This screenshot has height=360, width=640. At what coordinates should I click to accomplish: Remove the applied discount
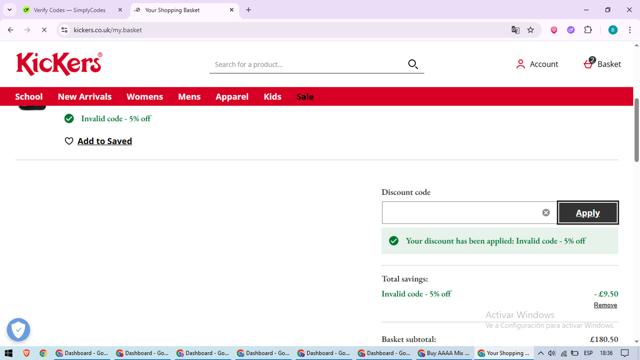pyautogui.click(x=605, y=305)
